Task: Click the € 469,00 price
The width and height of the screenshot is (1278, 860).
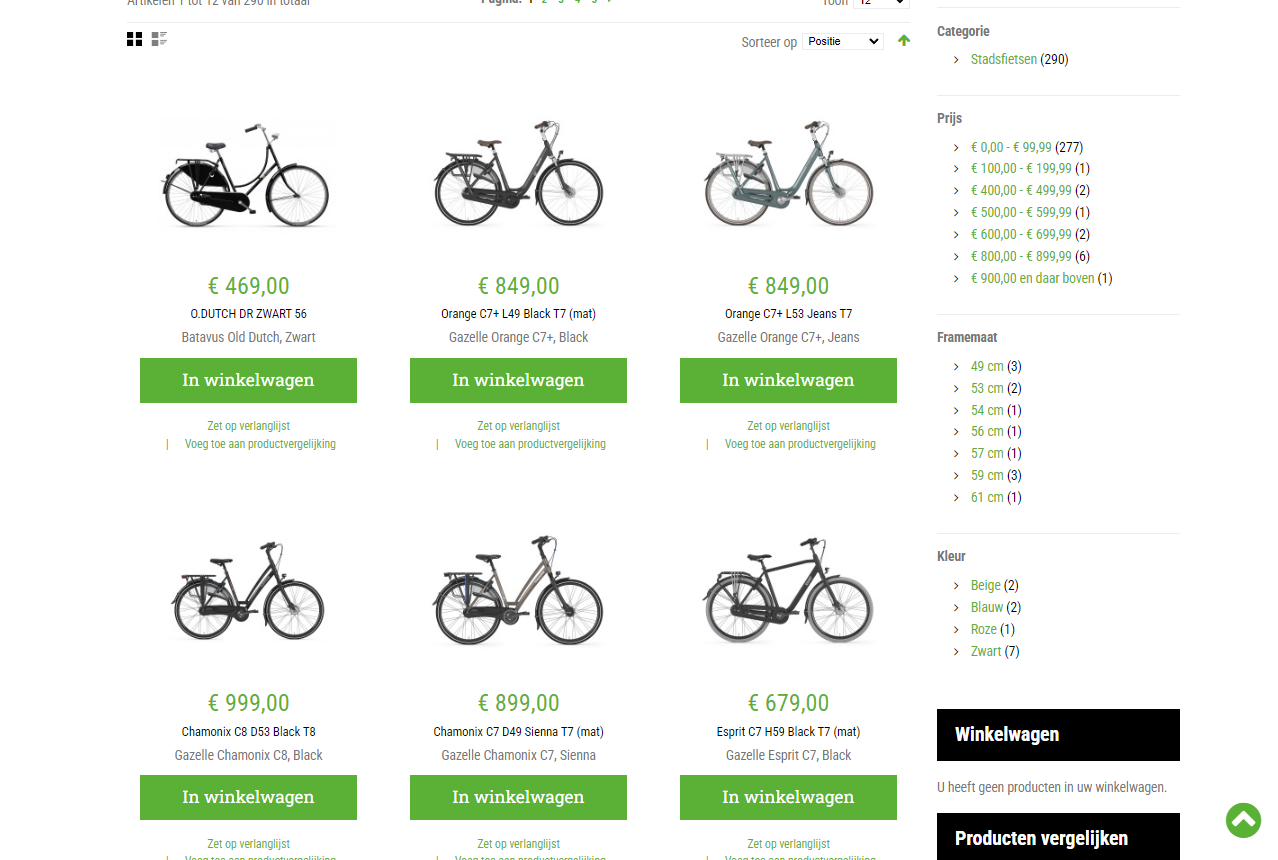Action: pos(248,286)
